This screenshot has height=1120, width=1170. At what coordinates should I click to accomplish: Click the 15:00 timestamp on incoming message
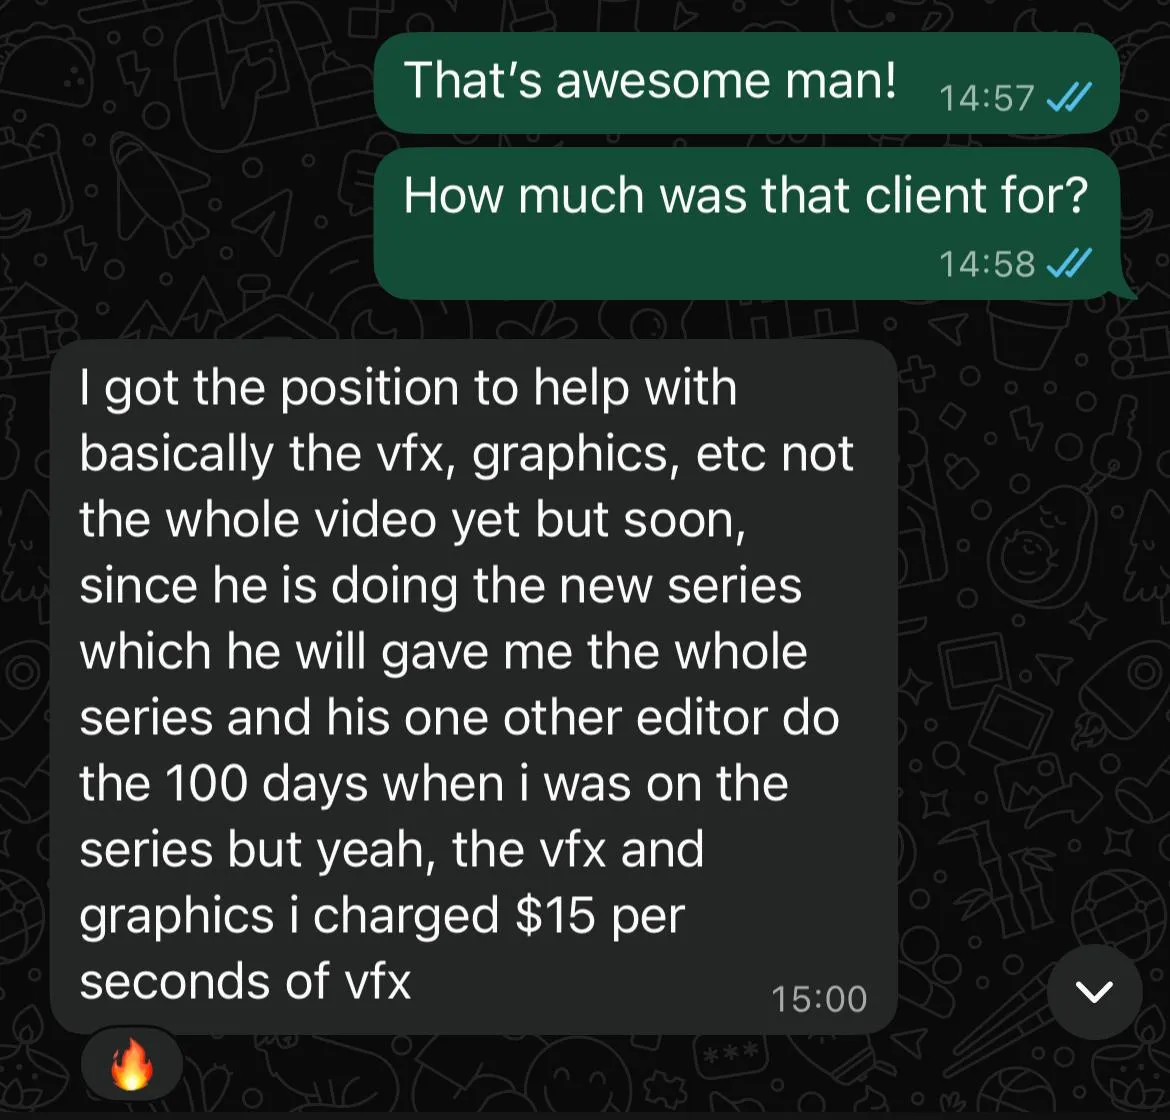819,999
